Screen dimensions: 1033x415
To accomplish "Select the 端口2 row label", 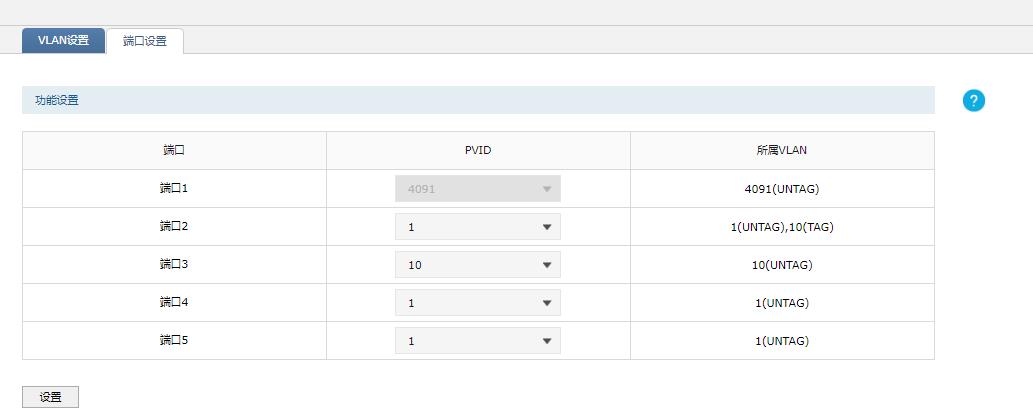I will coord(174,227).
